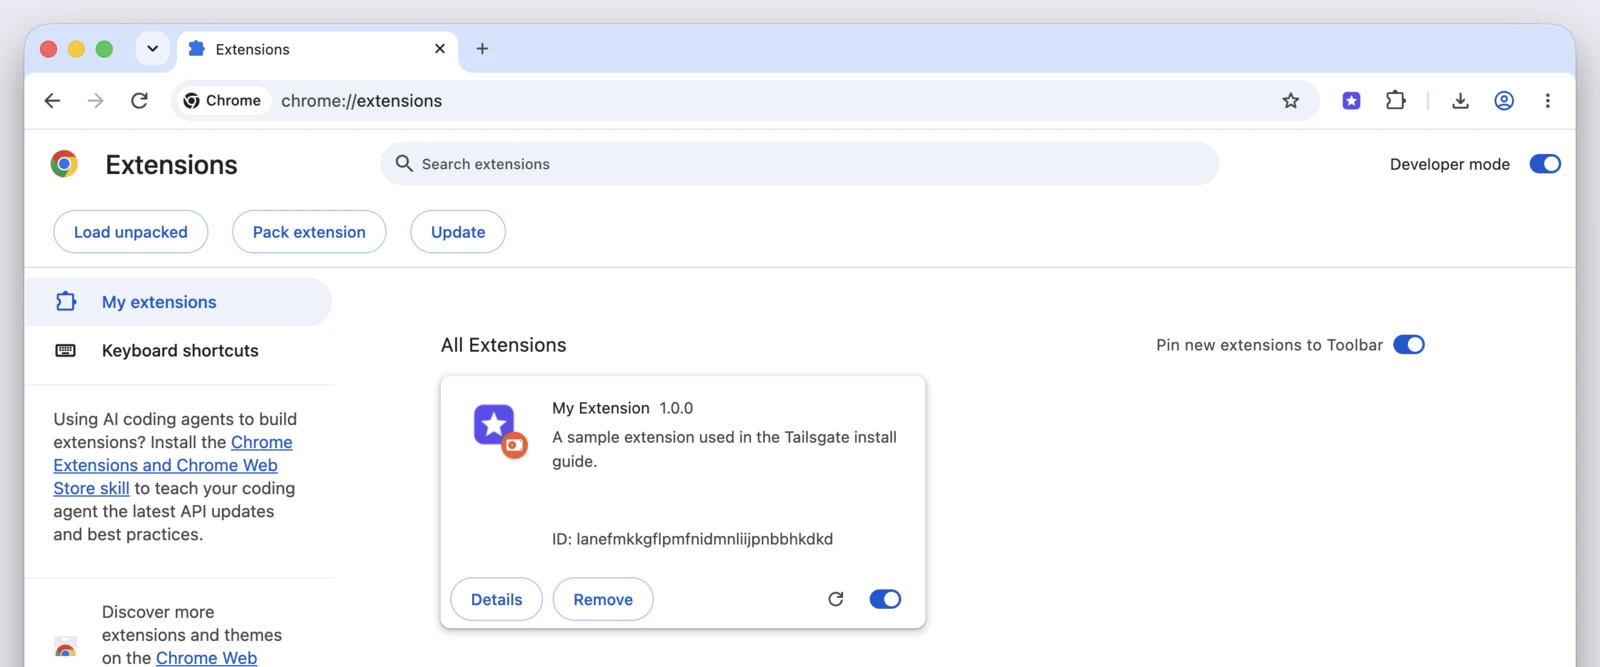Click the puzzle icon beside My extensions
This screenshot has width=1600, height=667.
[66, 301]
